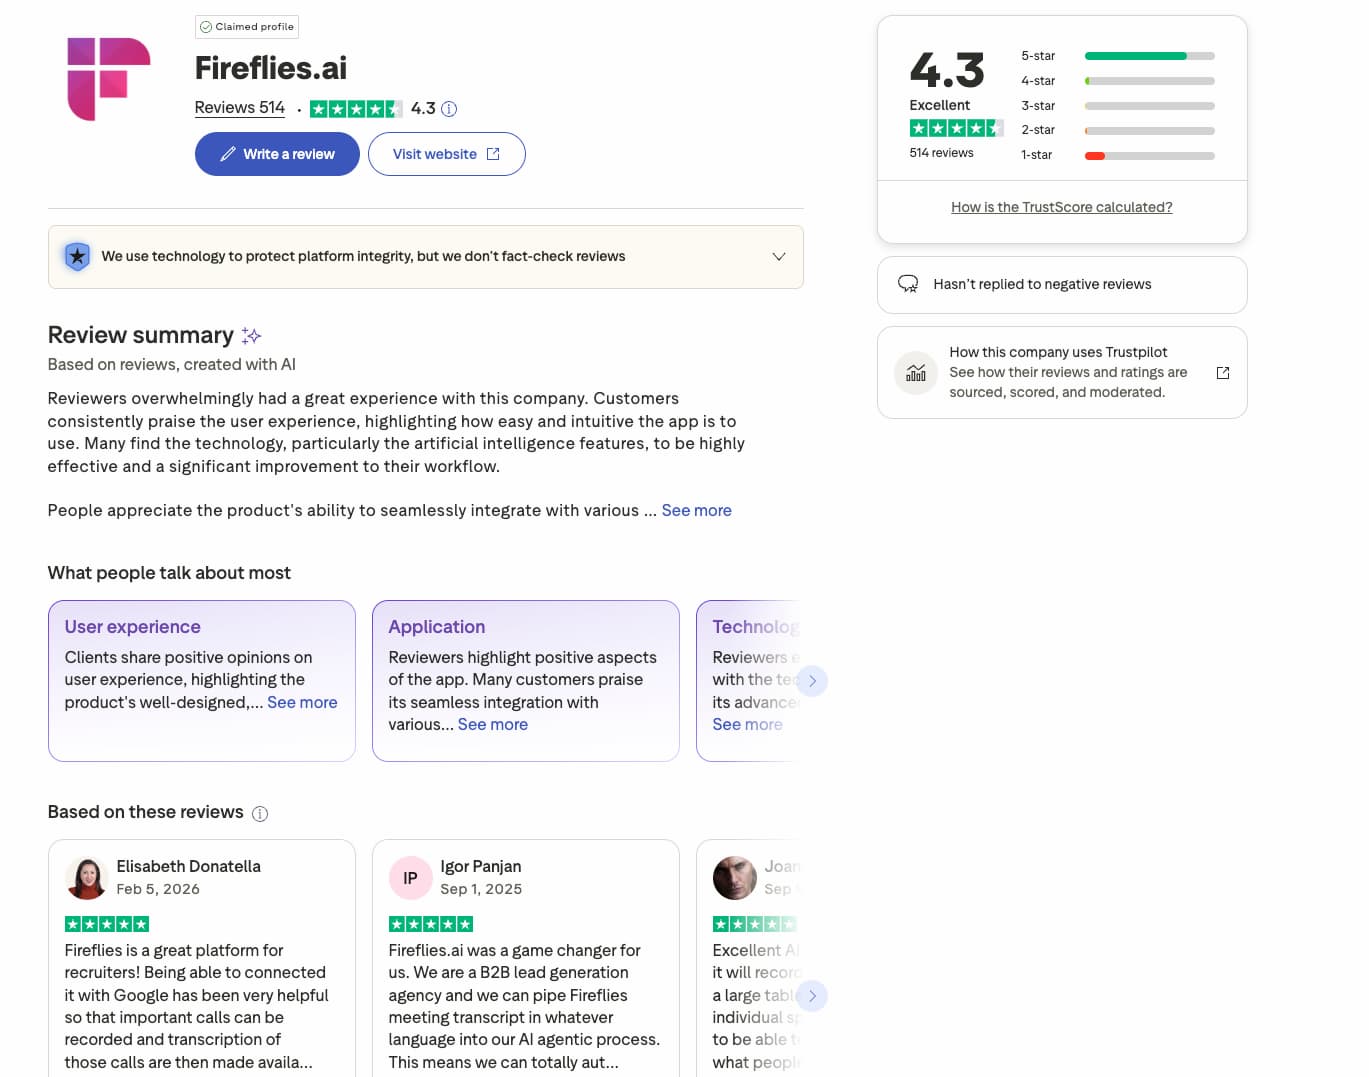Expand the platform integrity notice chevron
The height and width of the screenshot is (1077, 1369).
(x=778, y=256)
